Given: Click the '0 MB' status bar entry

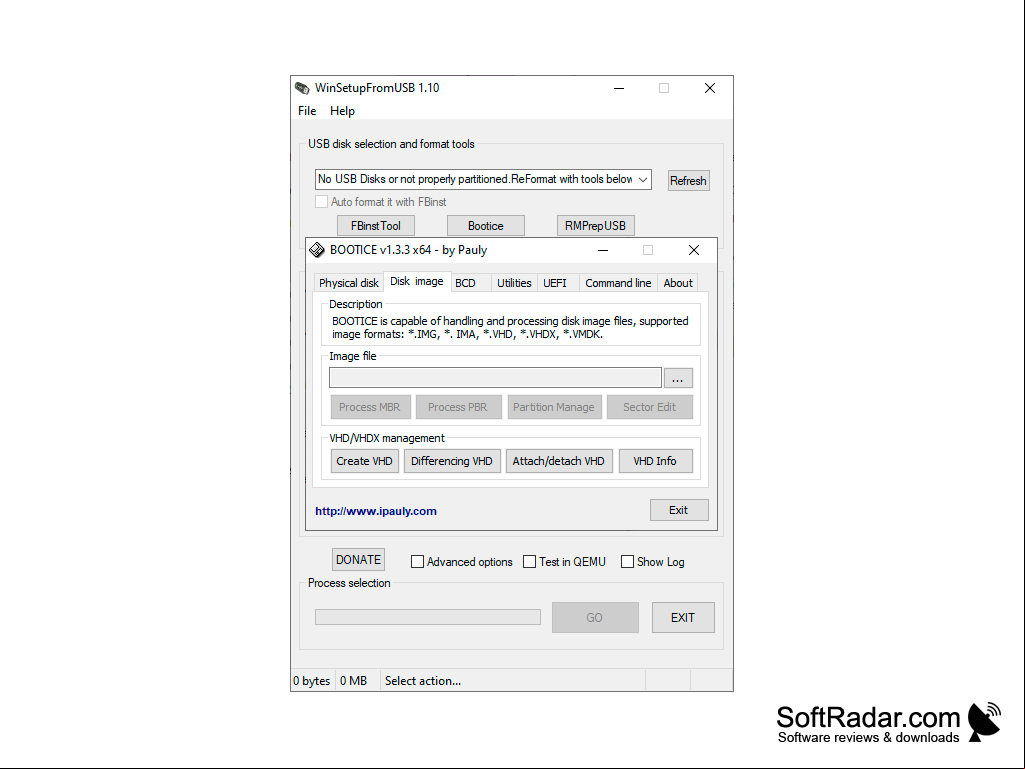Looking at the screenshot, I should point(354,681).
